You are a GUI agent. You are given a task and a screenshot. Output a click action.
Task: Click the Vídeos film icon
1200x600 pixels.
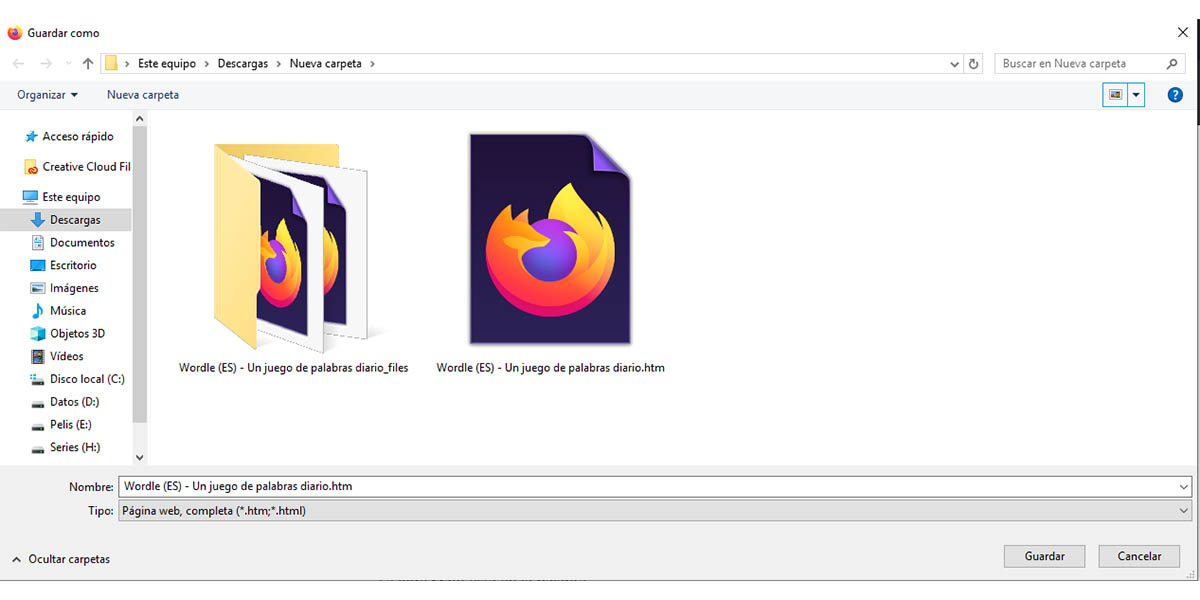(x=38, y=357)
